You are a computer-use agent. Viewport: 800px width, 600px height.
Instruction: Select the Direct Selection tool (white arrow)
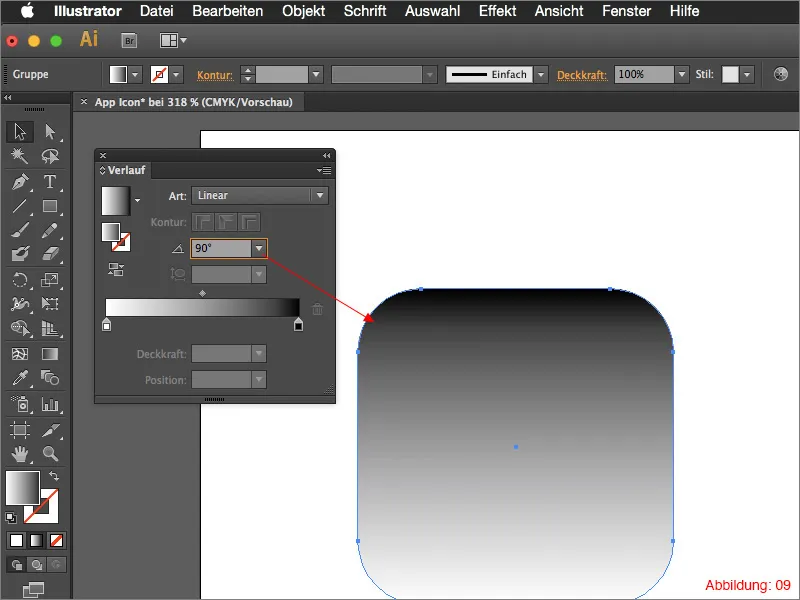(49, 132)
